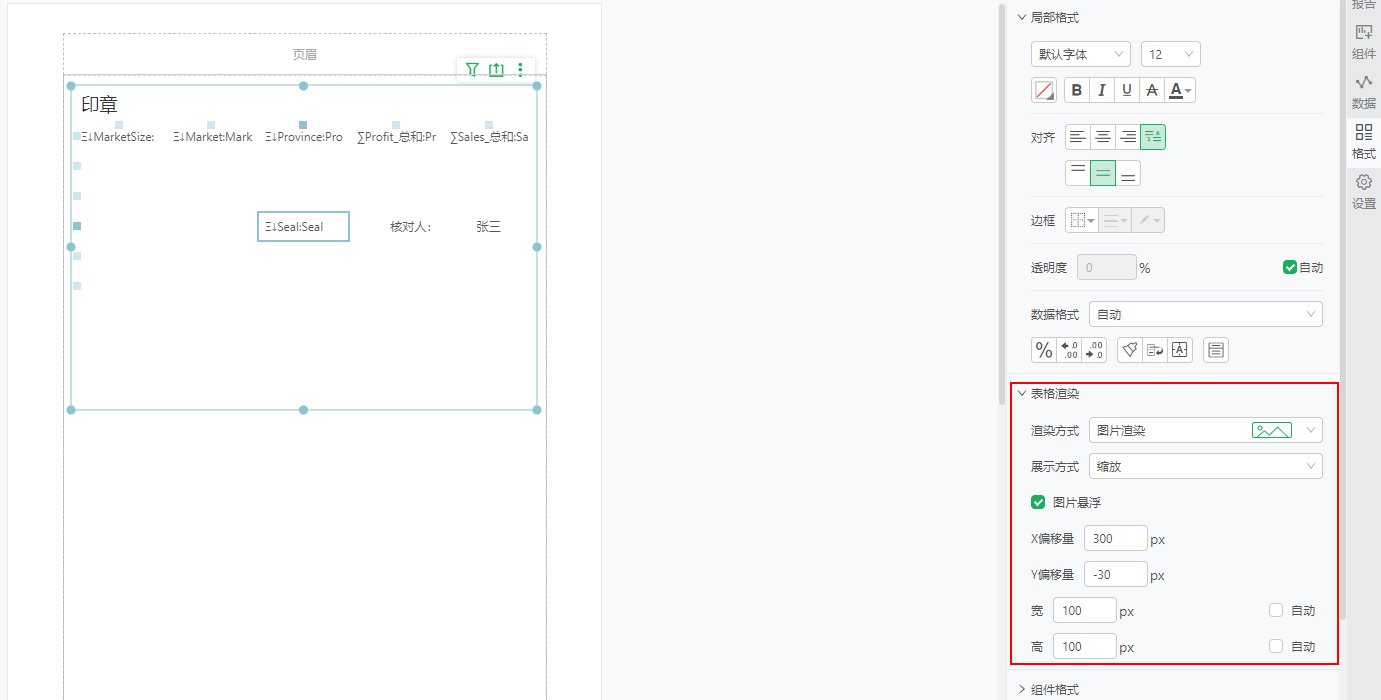Viewport: 1381px width, 700px height.
Task: Uncheck the 图片悬浮 checkbox
Action: 1038,502
